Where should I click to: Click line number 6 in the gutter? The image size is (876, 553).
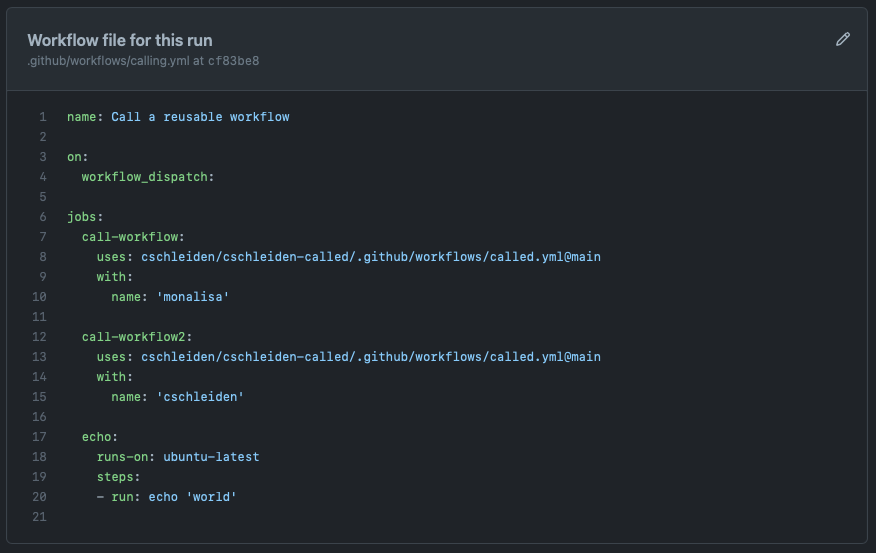[43, 217]
